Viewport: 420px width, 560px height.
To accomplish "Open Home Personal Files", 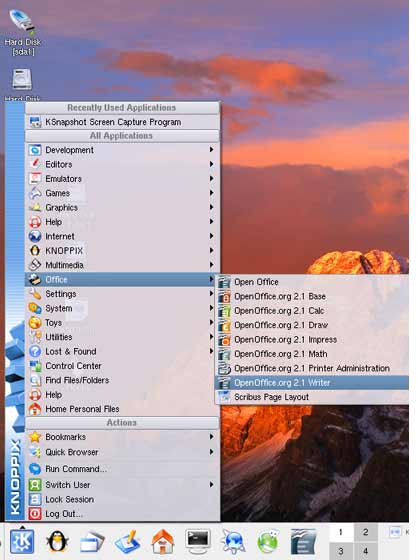I will click(122, 409).
